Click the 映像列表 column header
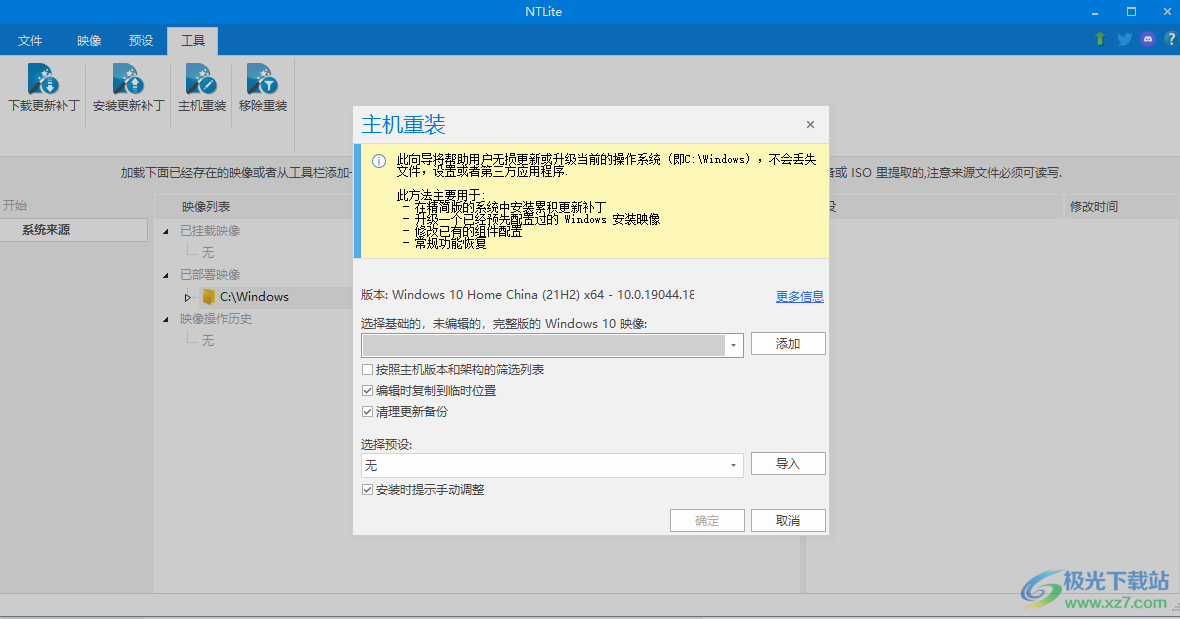Screen dimensions: 1180x619 pyautogui.click(x=206, y=206)
